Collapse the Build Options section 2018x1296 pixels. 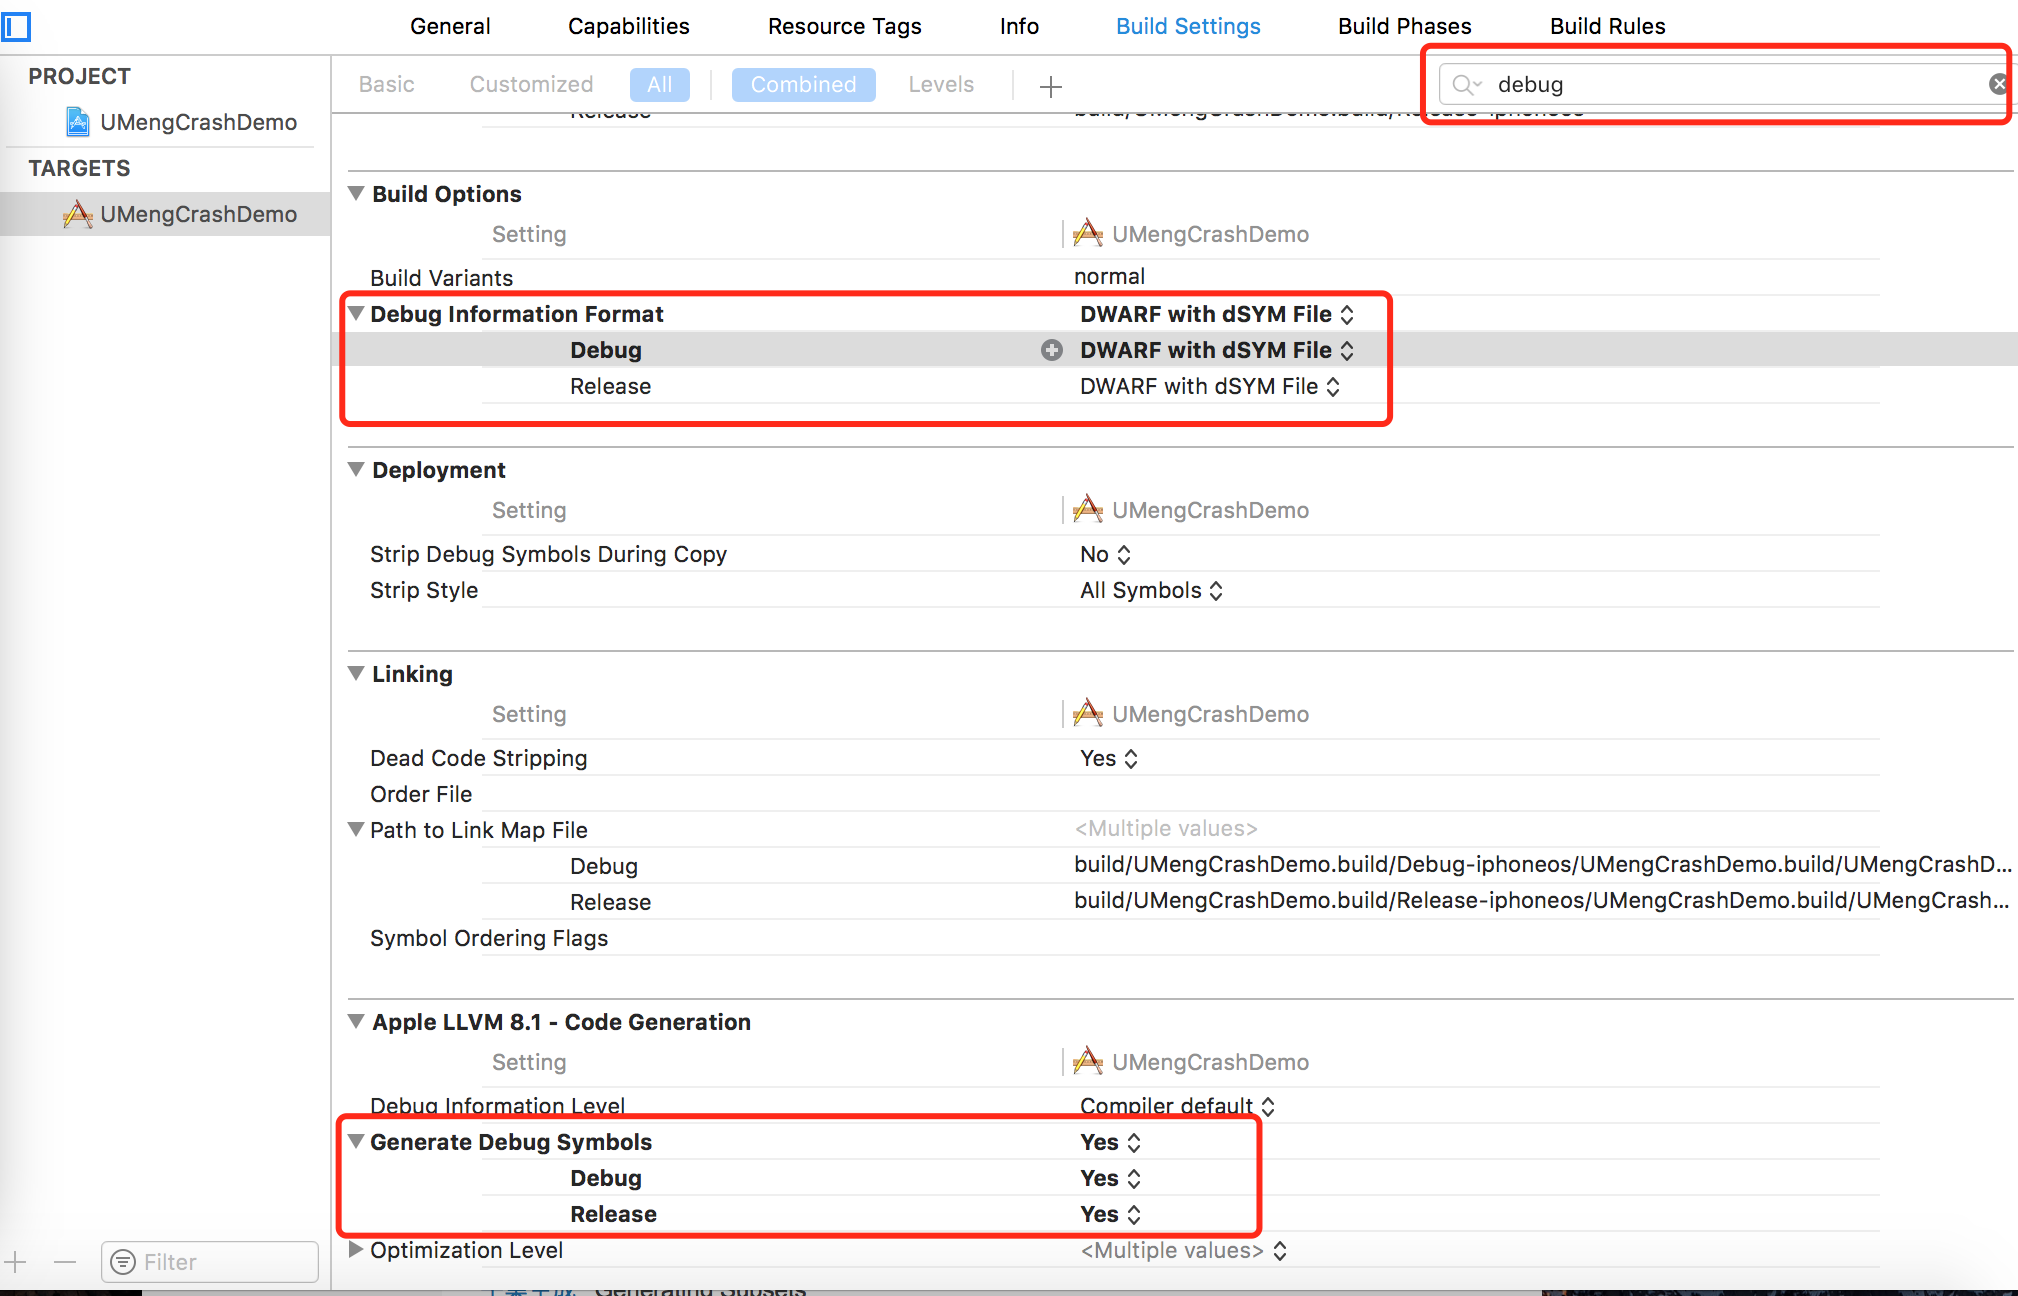[356, 193]
